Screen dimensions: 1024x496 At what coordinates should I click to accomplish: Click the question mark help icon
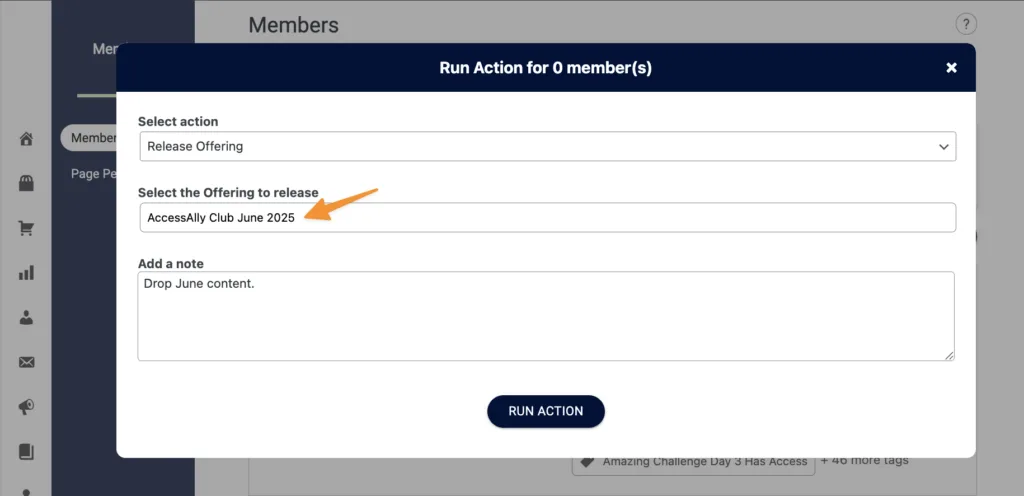965,25
